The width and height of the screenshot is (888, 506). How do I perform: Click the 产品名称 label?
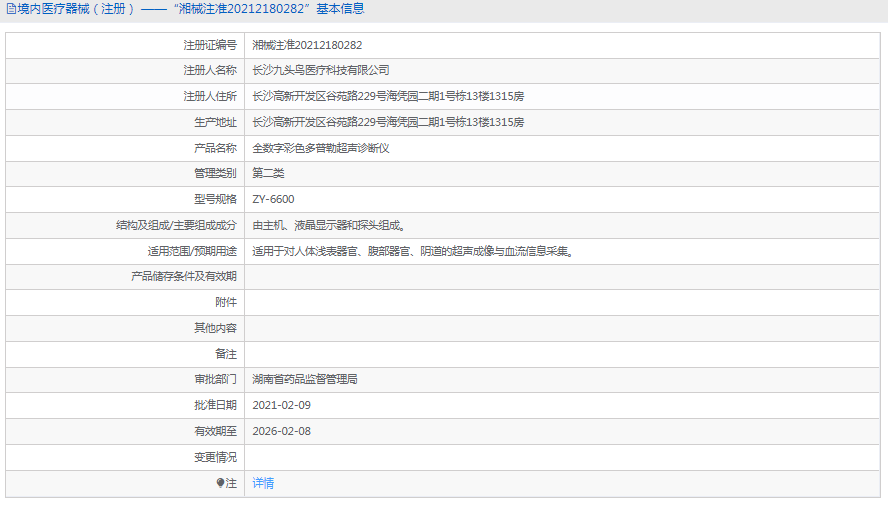coord(215,148)
